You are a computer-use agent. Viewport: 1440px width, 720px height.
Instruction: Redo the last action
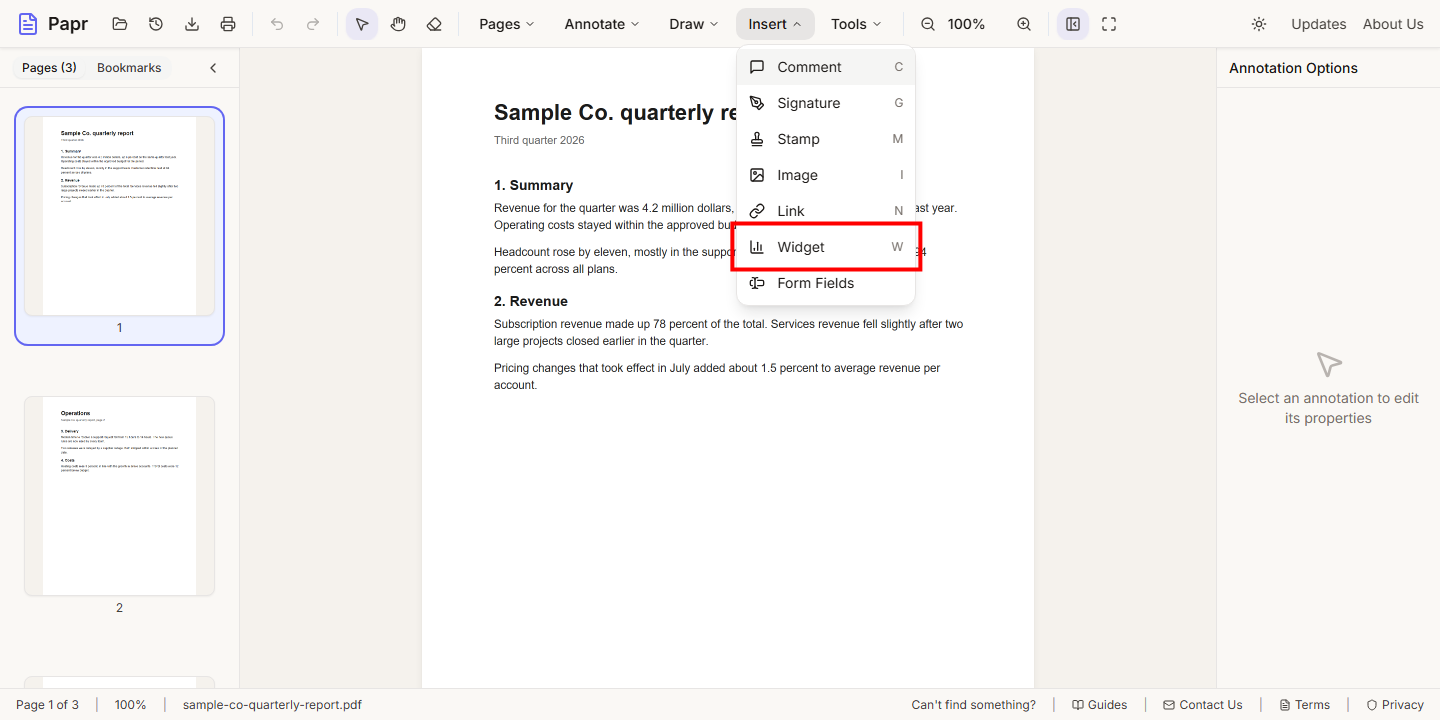(313, 24)
